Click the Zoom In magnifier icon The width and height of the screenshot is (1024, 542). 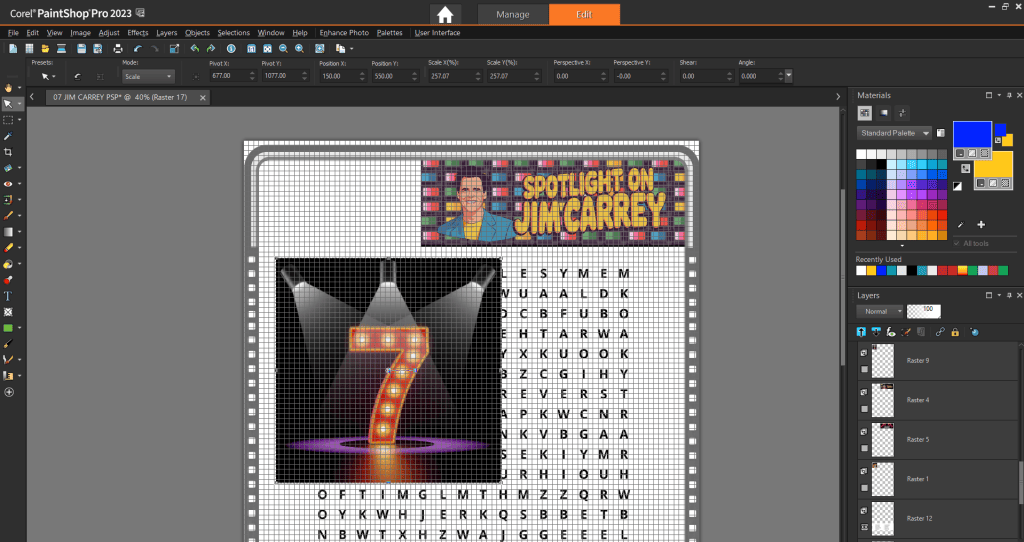300,48
